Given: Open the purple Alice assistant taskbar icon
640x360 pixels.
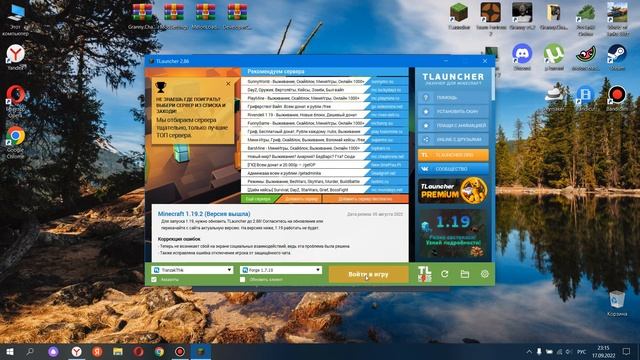Looking at the screenshot, I should (x=53, y=351).
